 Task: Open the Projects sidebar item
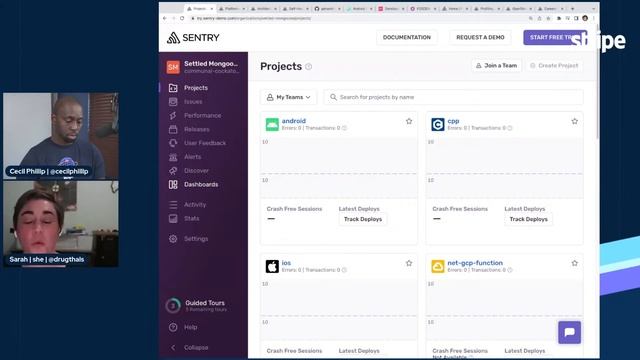point(196,88)
